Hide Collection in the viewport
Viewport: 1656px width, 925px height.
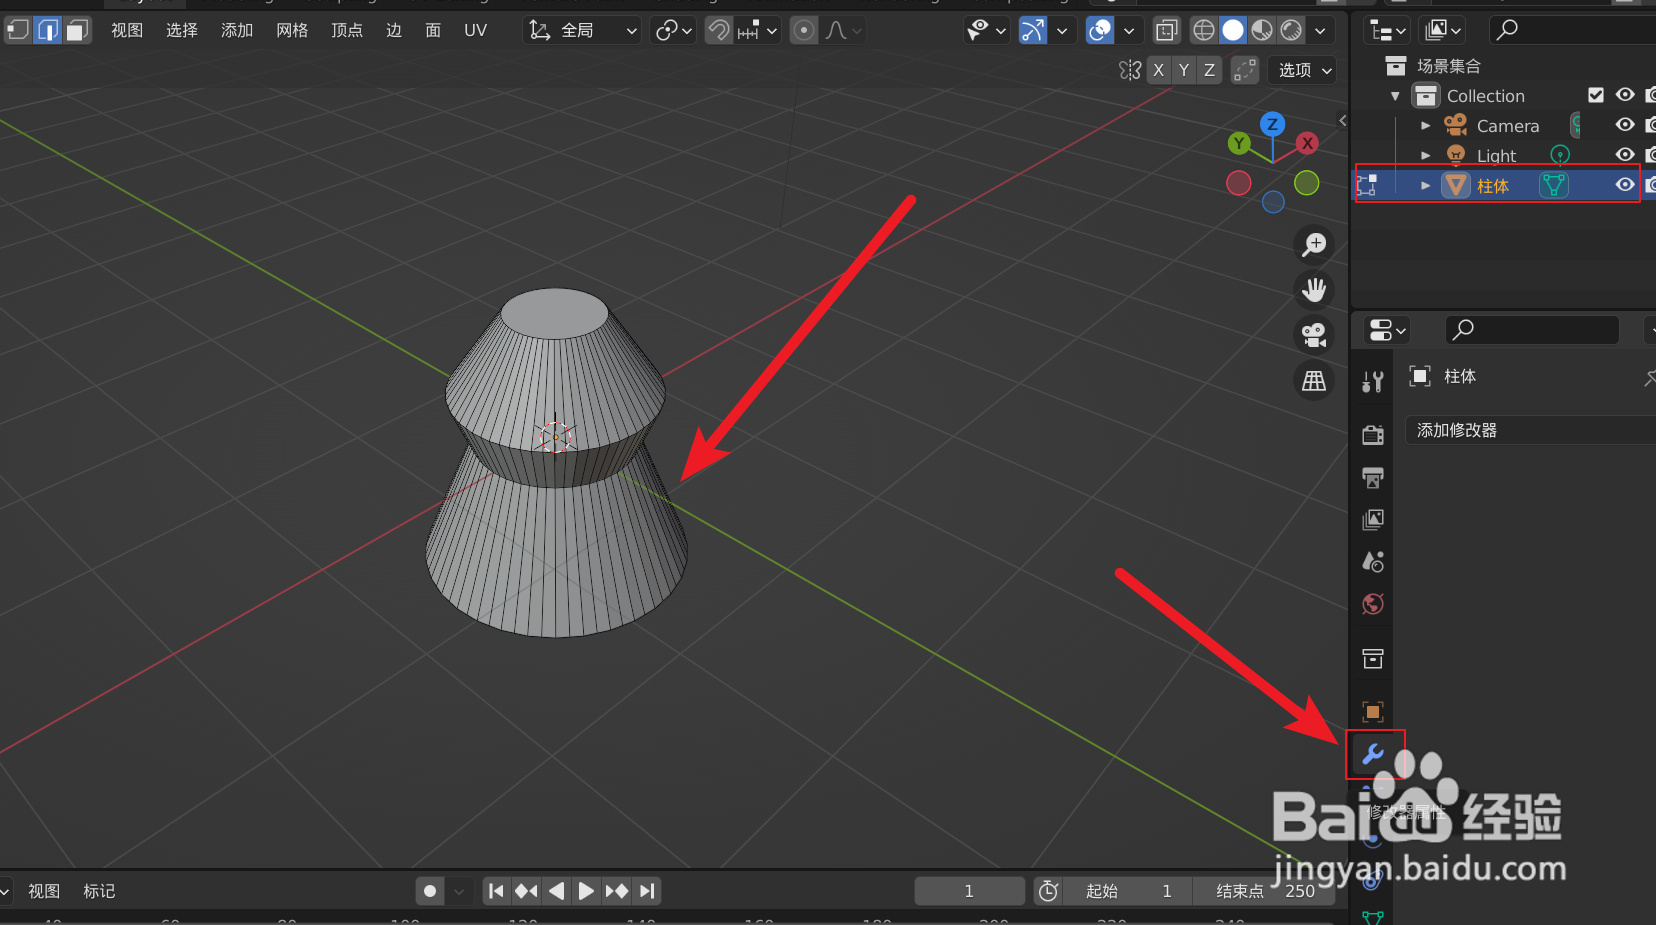point(1626,95)
